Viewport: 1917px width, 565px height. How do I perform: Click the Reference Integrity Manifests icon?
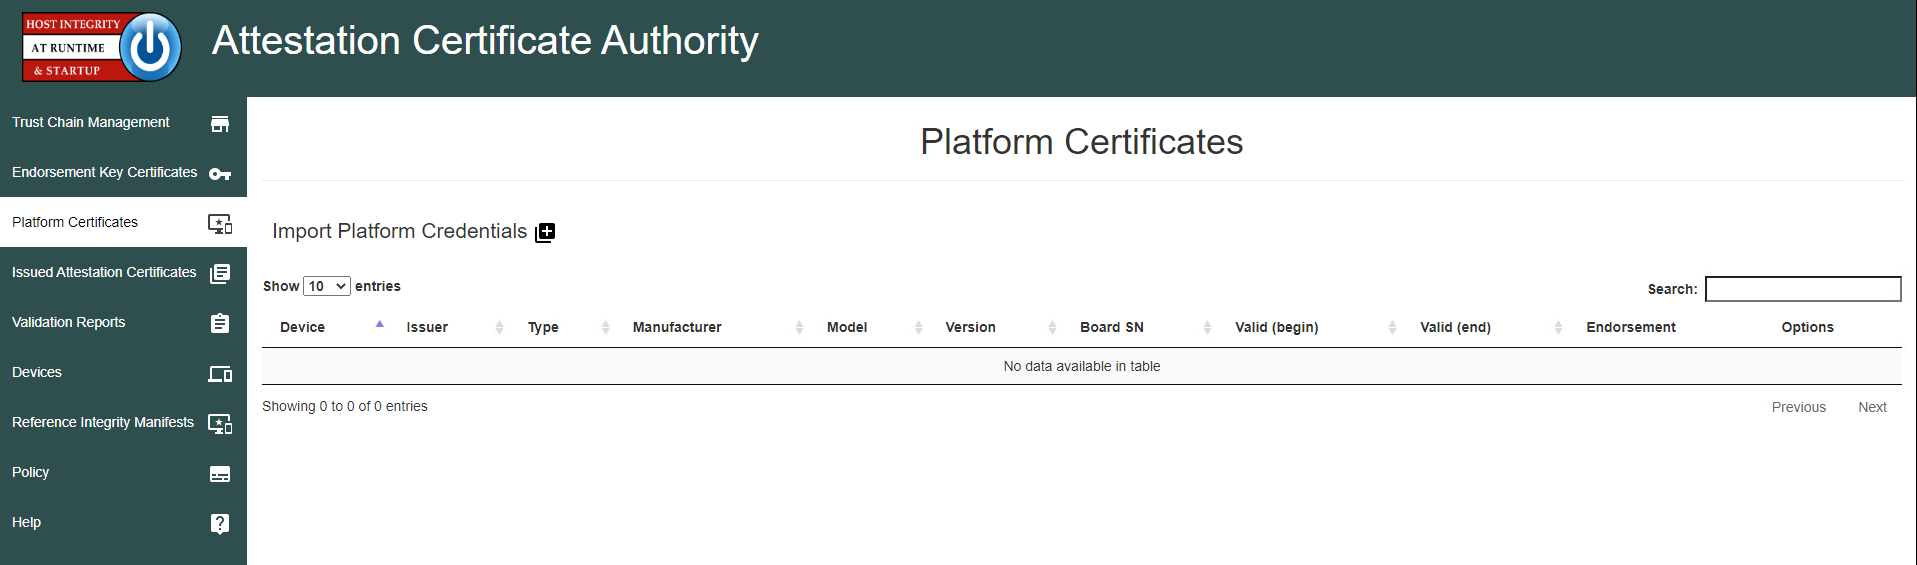pyautogui.click(x=220, y=424)
